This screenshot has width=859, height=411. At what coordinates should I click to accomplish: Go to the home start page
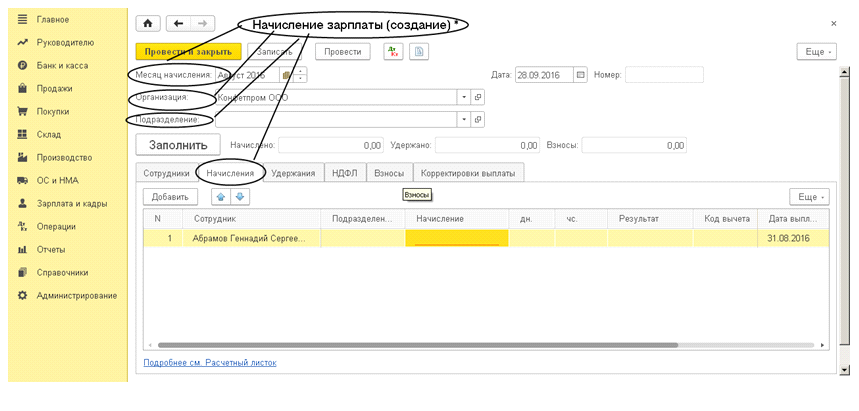point(148,24)
